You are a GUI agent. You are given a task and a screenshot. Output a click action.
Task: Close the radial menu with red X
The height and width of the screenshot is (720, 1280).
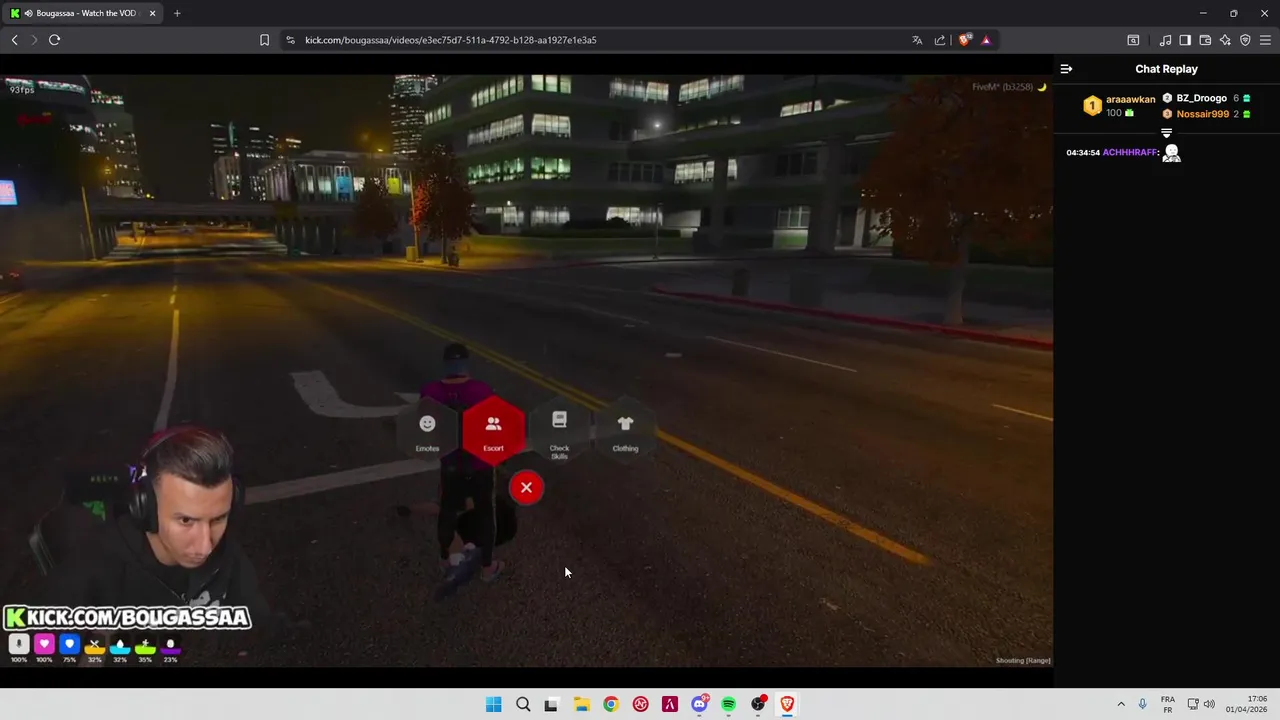click(x=526, y=488)
